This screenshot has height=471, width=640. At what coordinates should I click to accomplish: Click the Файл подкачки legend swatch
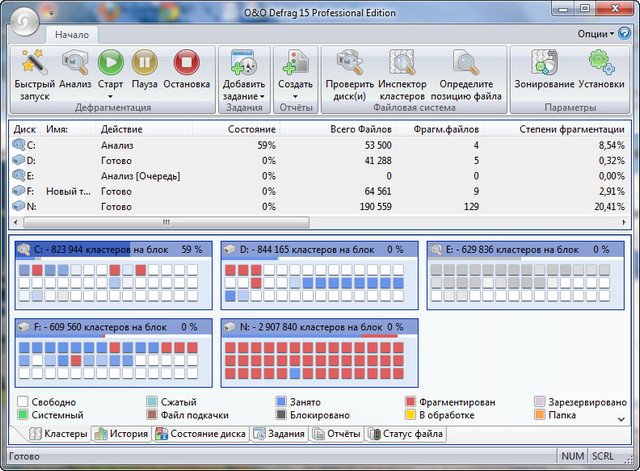pos(152,415)
